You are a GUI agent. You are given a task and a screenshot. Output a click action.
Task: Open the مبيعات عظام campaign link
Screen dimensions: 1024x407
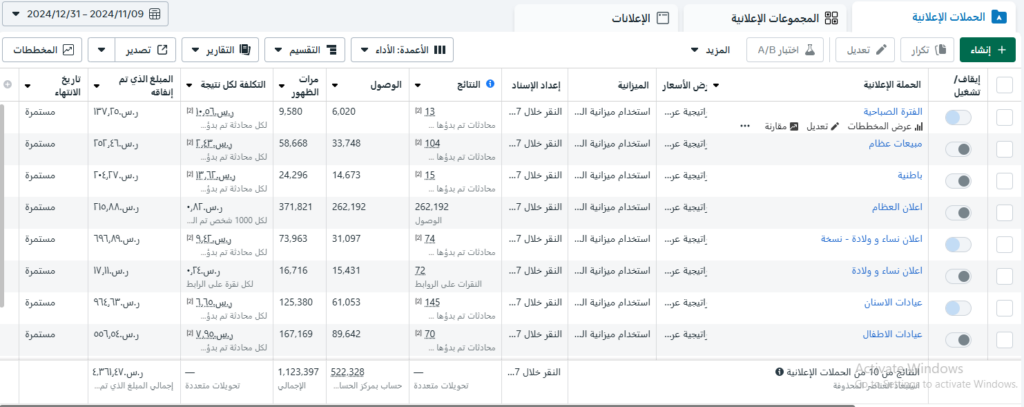click(895, 144)
